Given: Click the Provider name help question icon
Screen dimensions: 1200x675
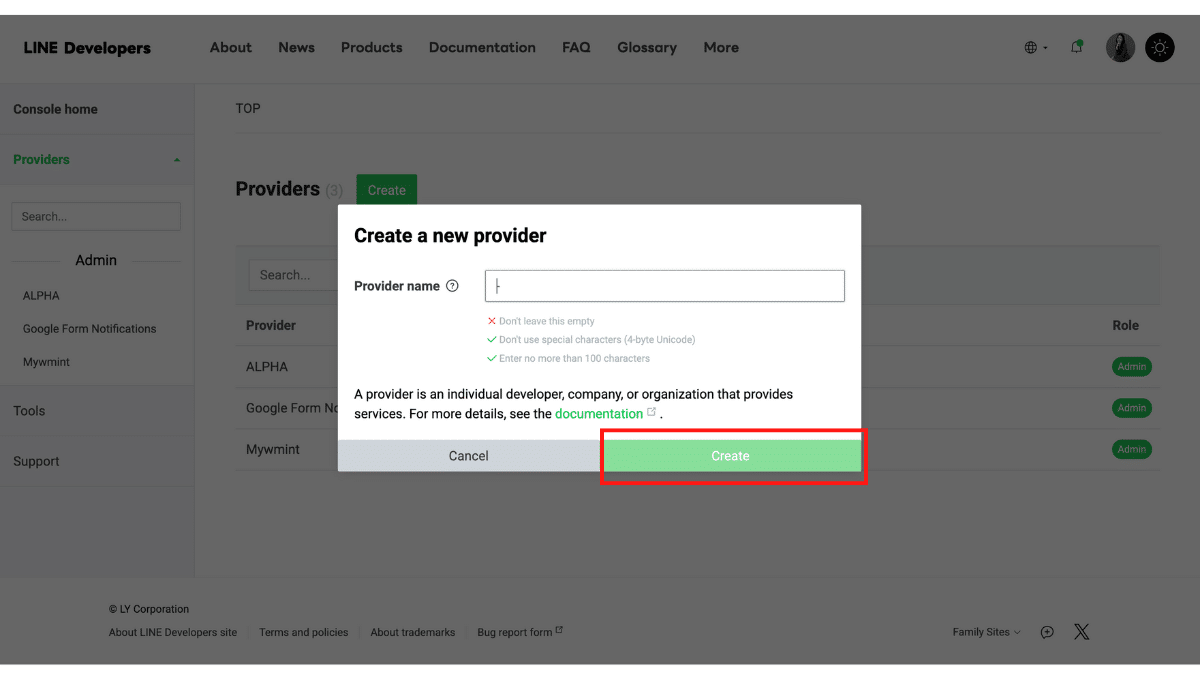Looking at the screenshot, I should (x=452, y=286).
